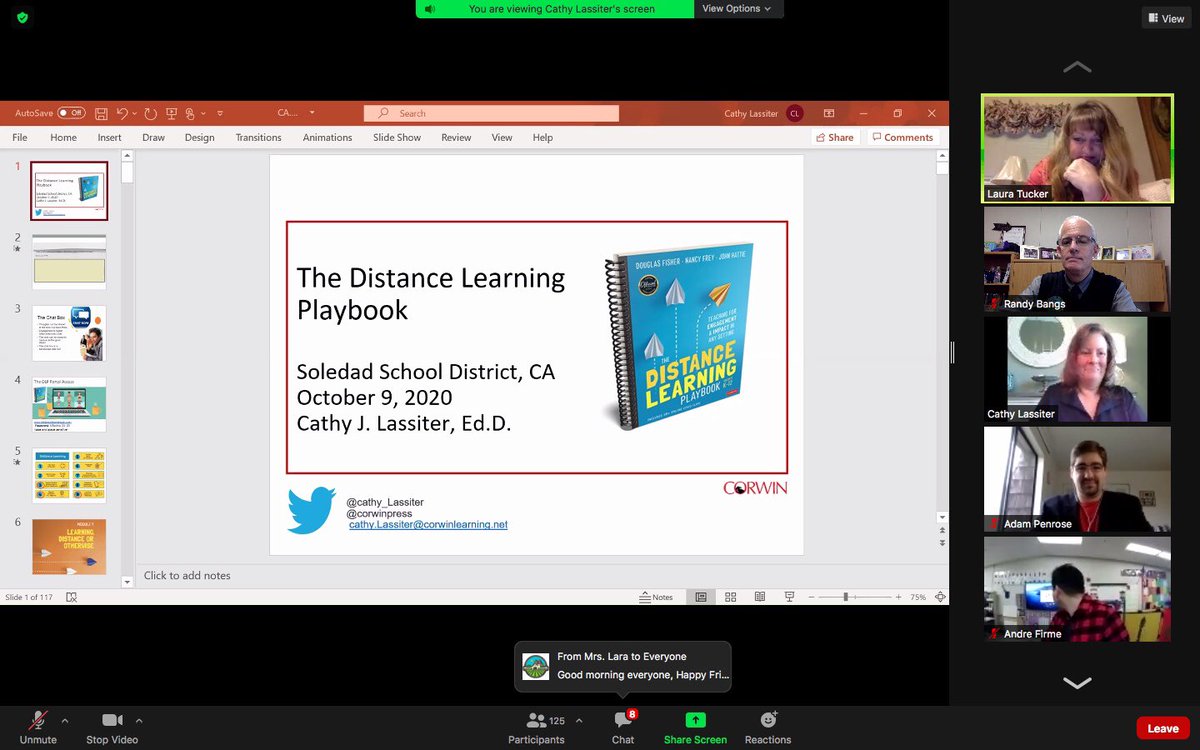
Task: Click the Undo icon
Action: click(x=122, y=113)
